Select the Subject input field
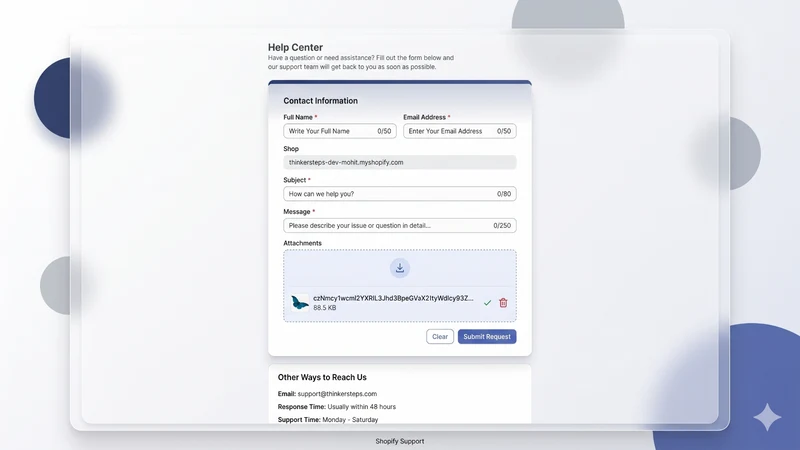The image size is (800, 450). [x=399, y=194]
